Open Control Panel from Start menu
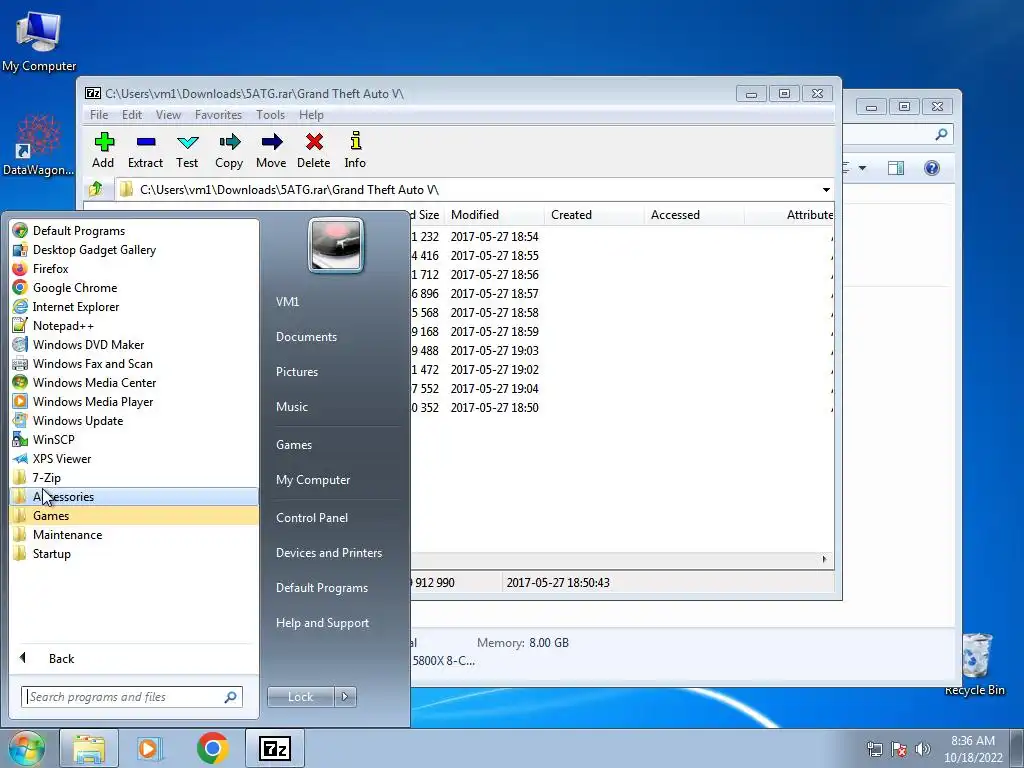The width and height of the screenshot is (1024, 768). (x=312, y=518)
